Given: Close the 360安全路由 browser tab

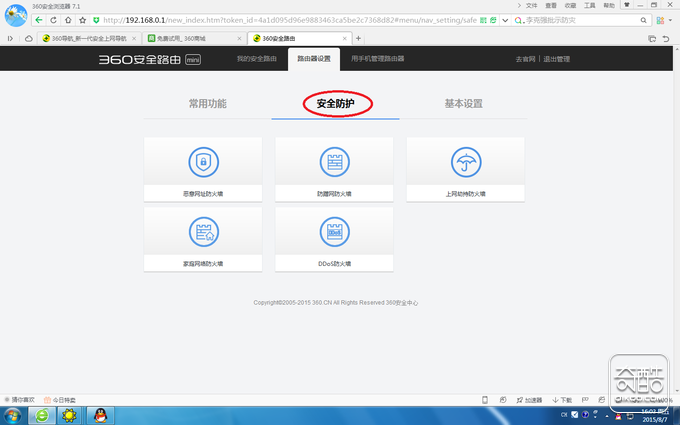Looking at the screenshot, I should coord(345,39).
